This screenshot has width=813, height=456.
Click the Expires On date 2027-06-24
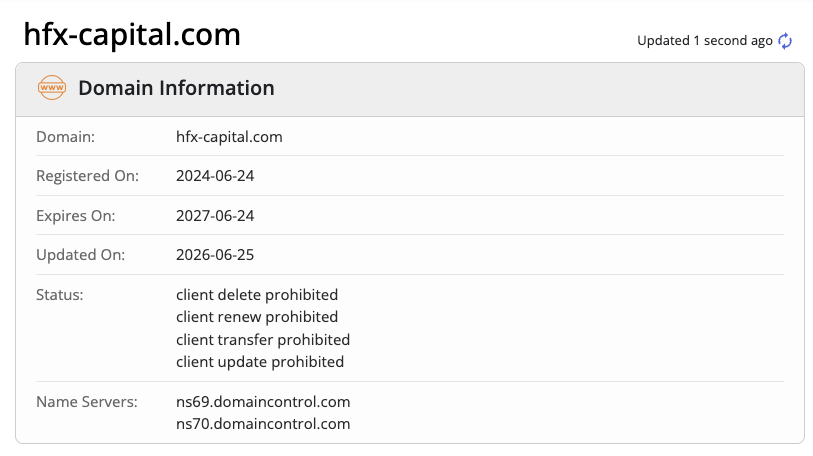point(215,216)
